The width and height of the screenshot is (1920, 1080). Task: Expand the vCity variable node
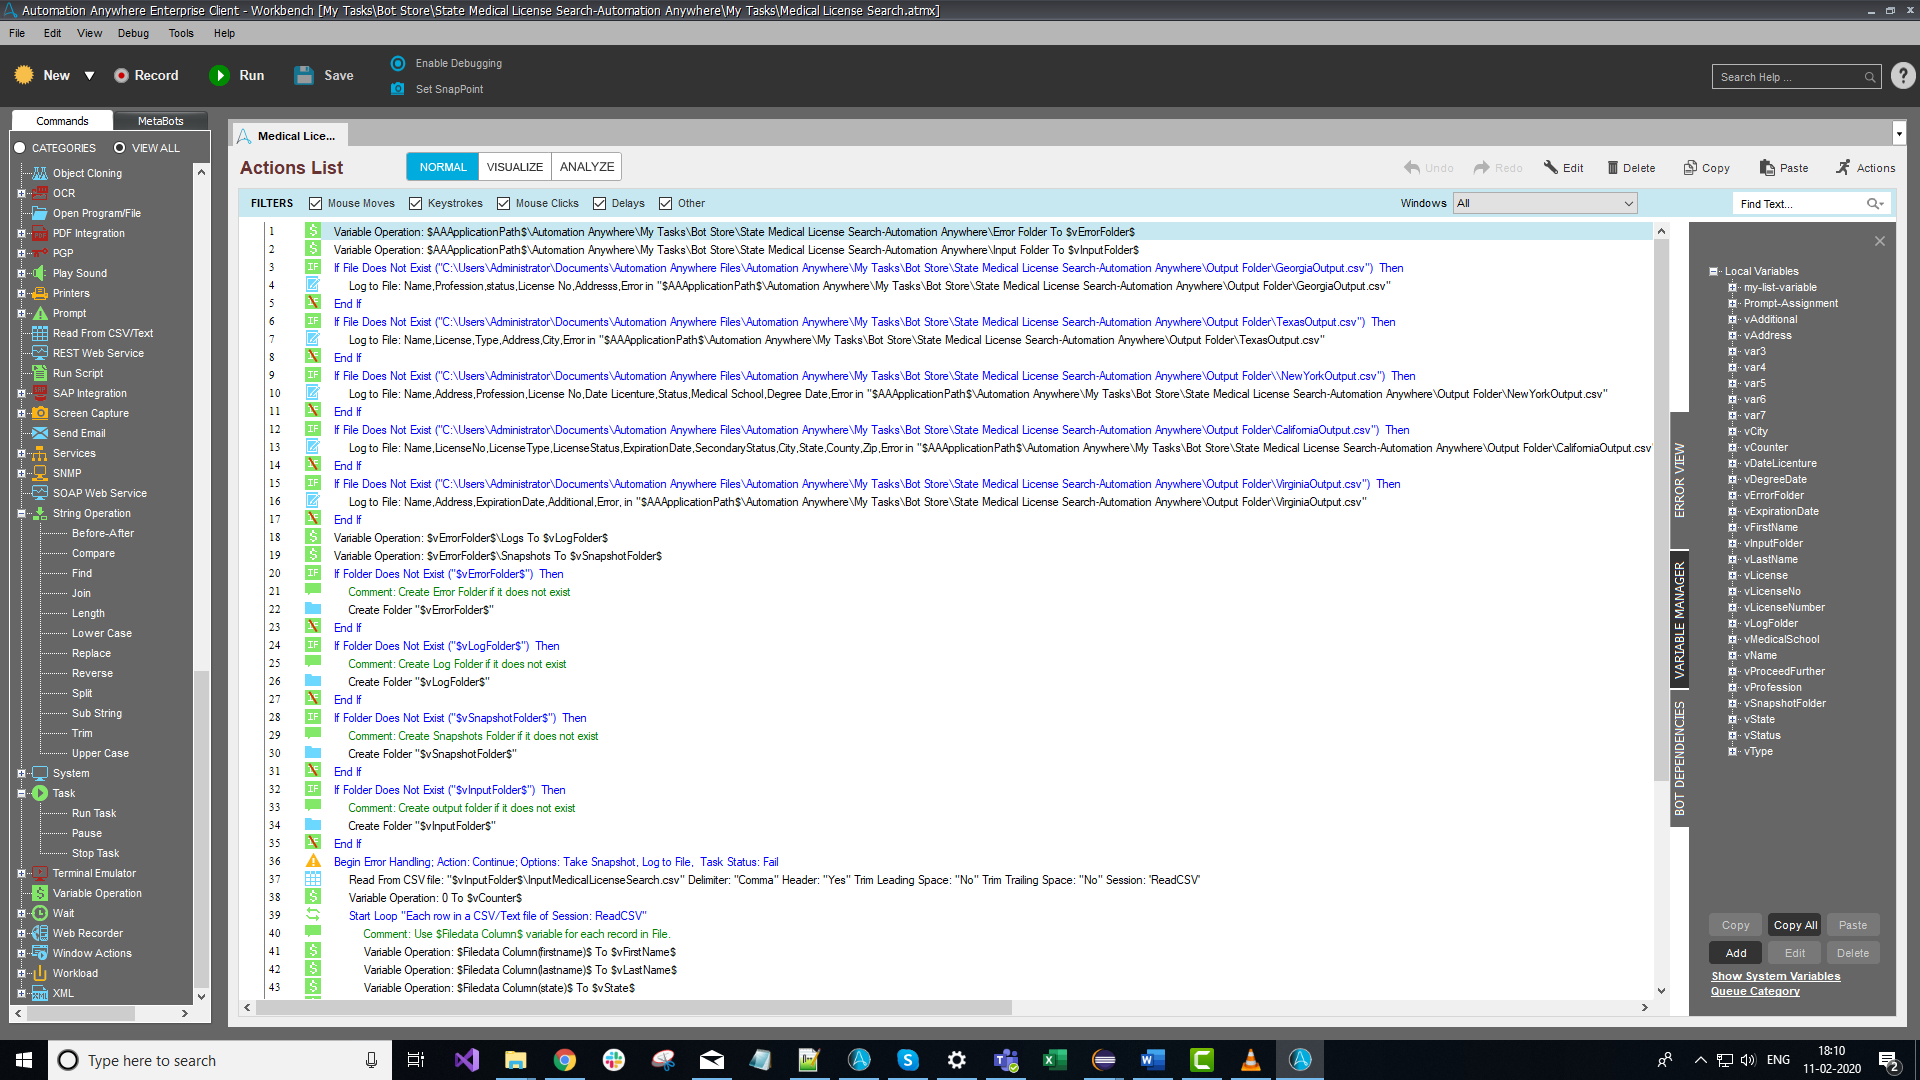pyautogui.click(x=1732, y=432)
